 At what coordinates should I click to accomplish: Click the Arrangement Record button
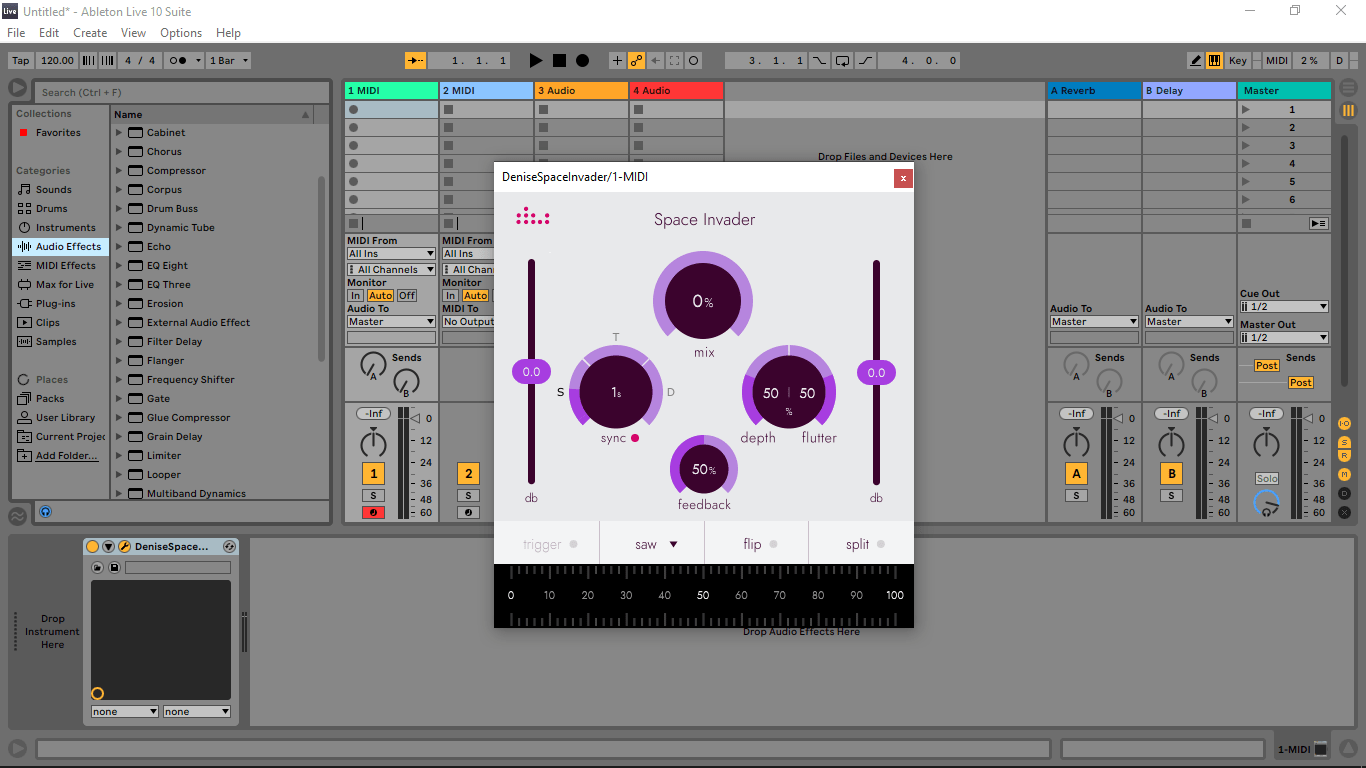point(582,61)
